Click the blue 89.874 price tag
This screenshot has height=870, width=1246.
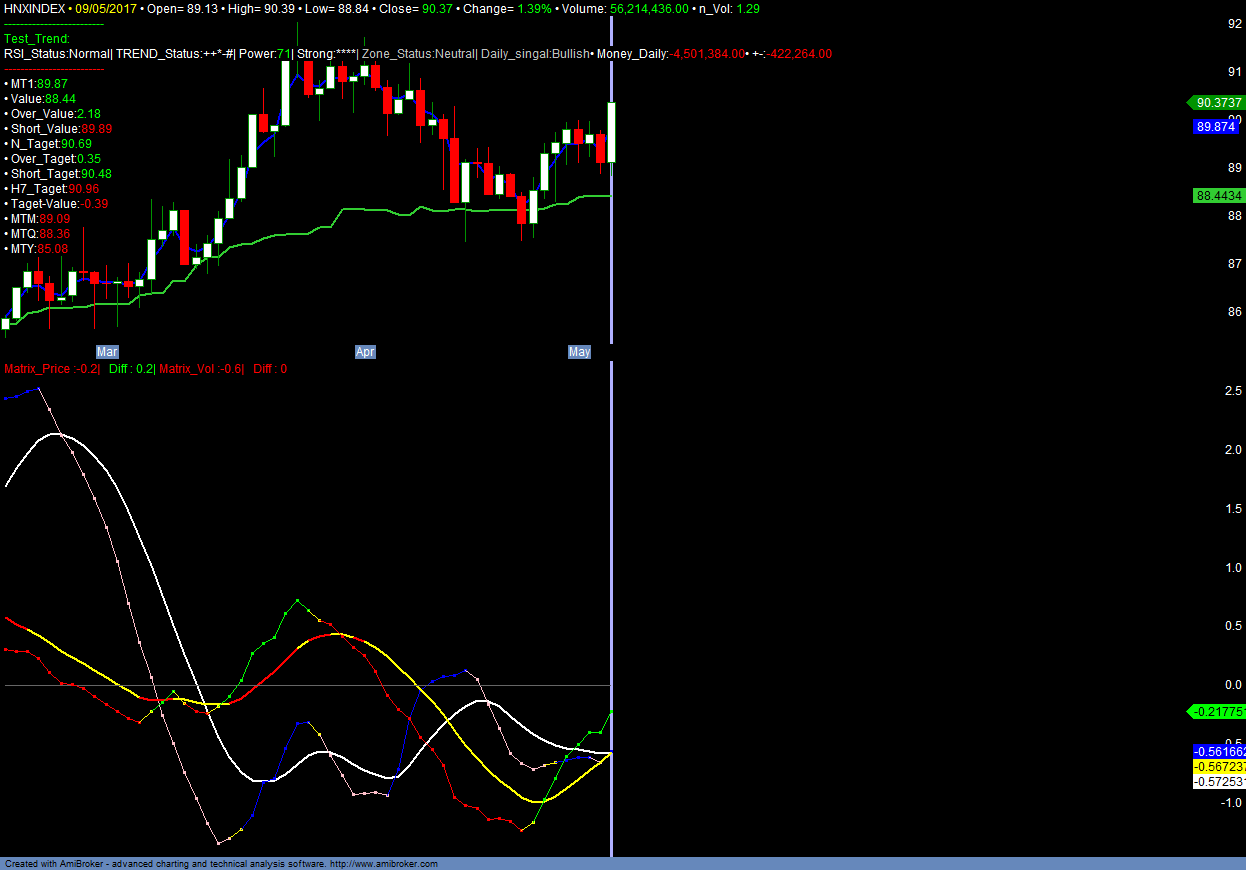tap(1218, 127)
